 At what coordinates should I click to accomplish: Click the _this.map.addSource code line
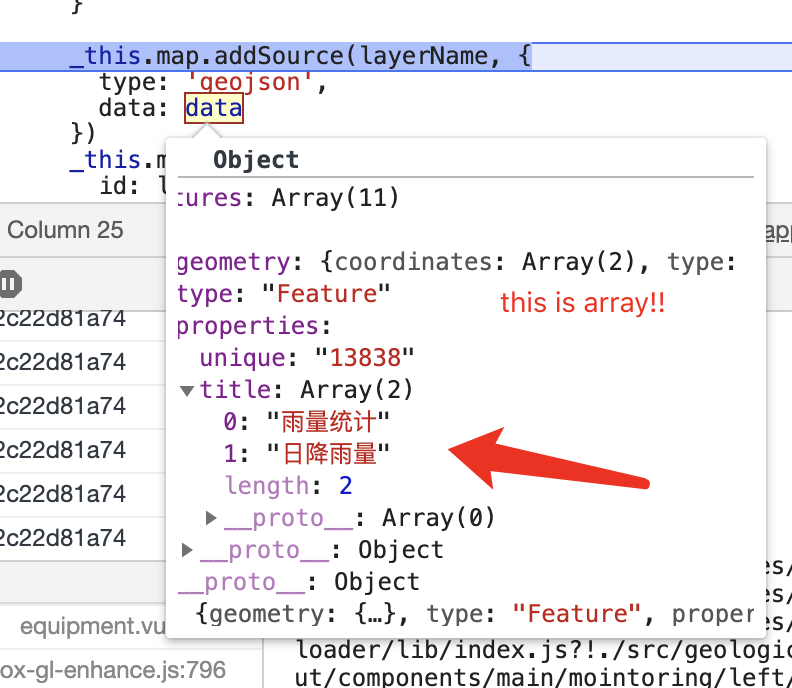point(300,56)
